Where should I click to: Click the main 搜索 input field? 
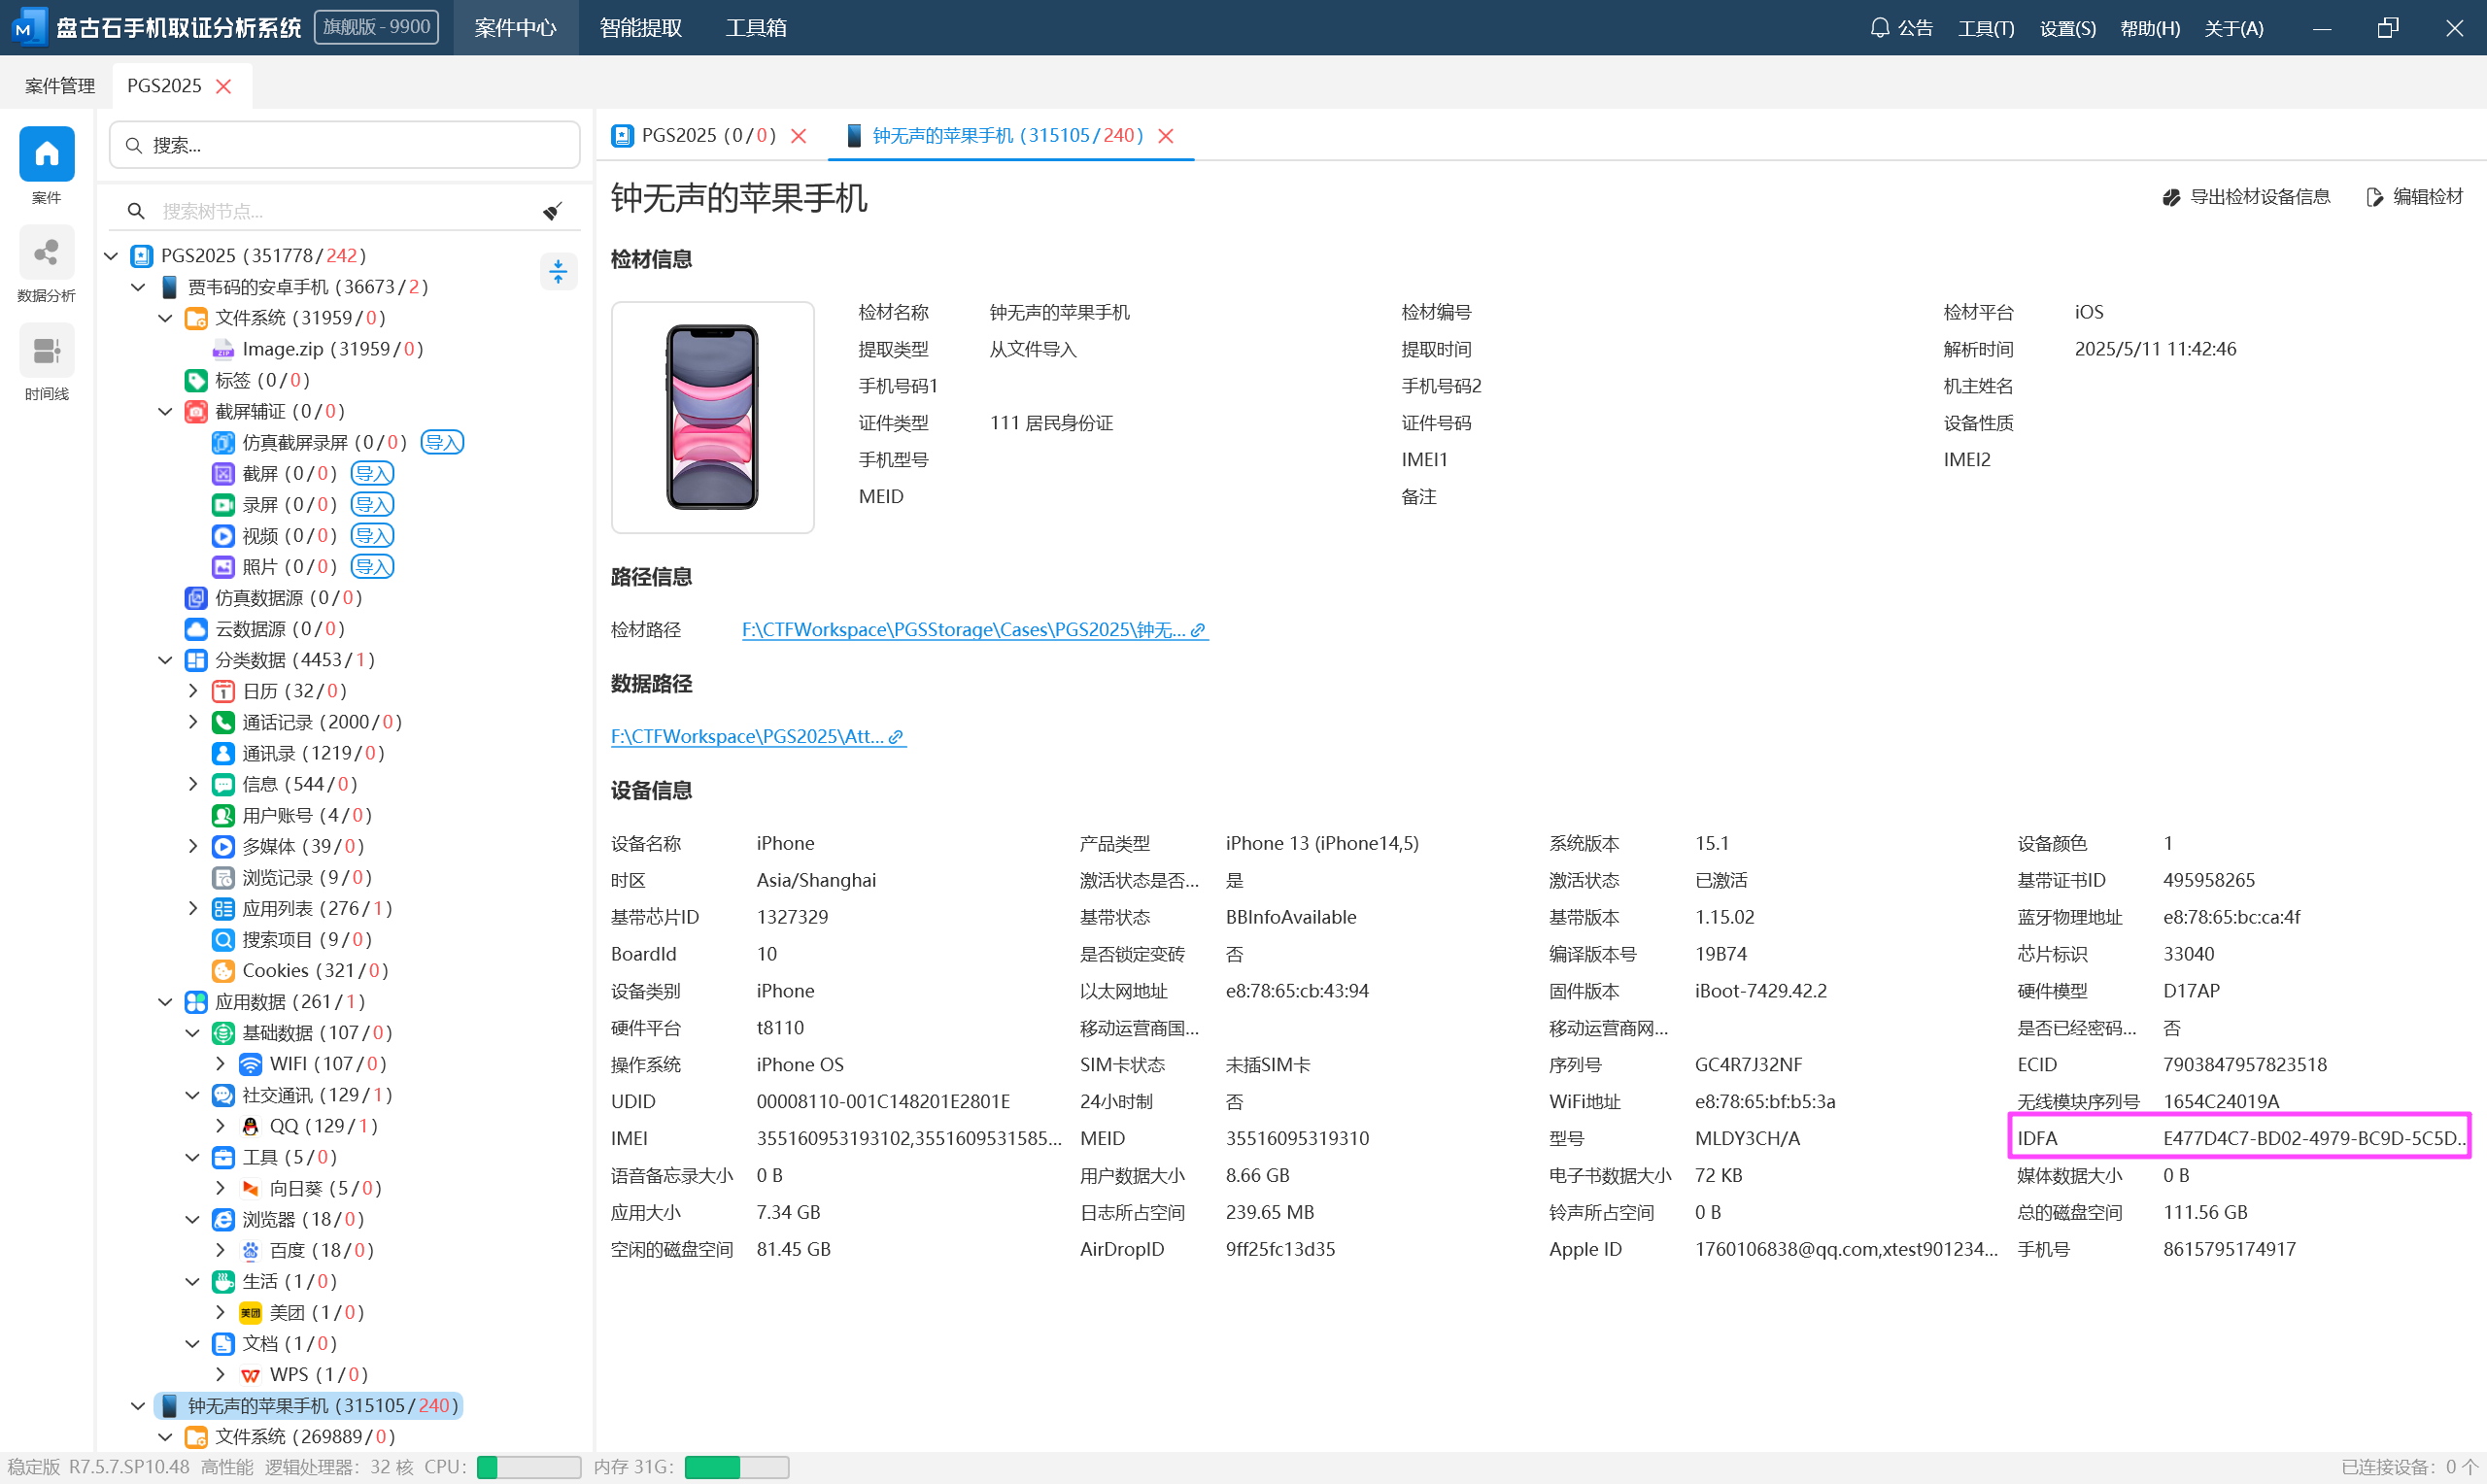pos(345,145)
